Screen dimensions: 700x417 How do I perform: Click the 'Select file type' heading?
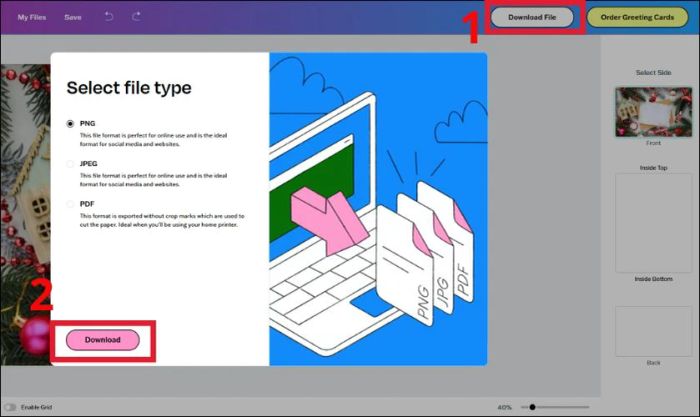coord(129,88)
